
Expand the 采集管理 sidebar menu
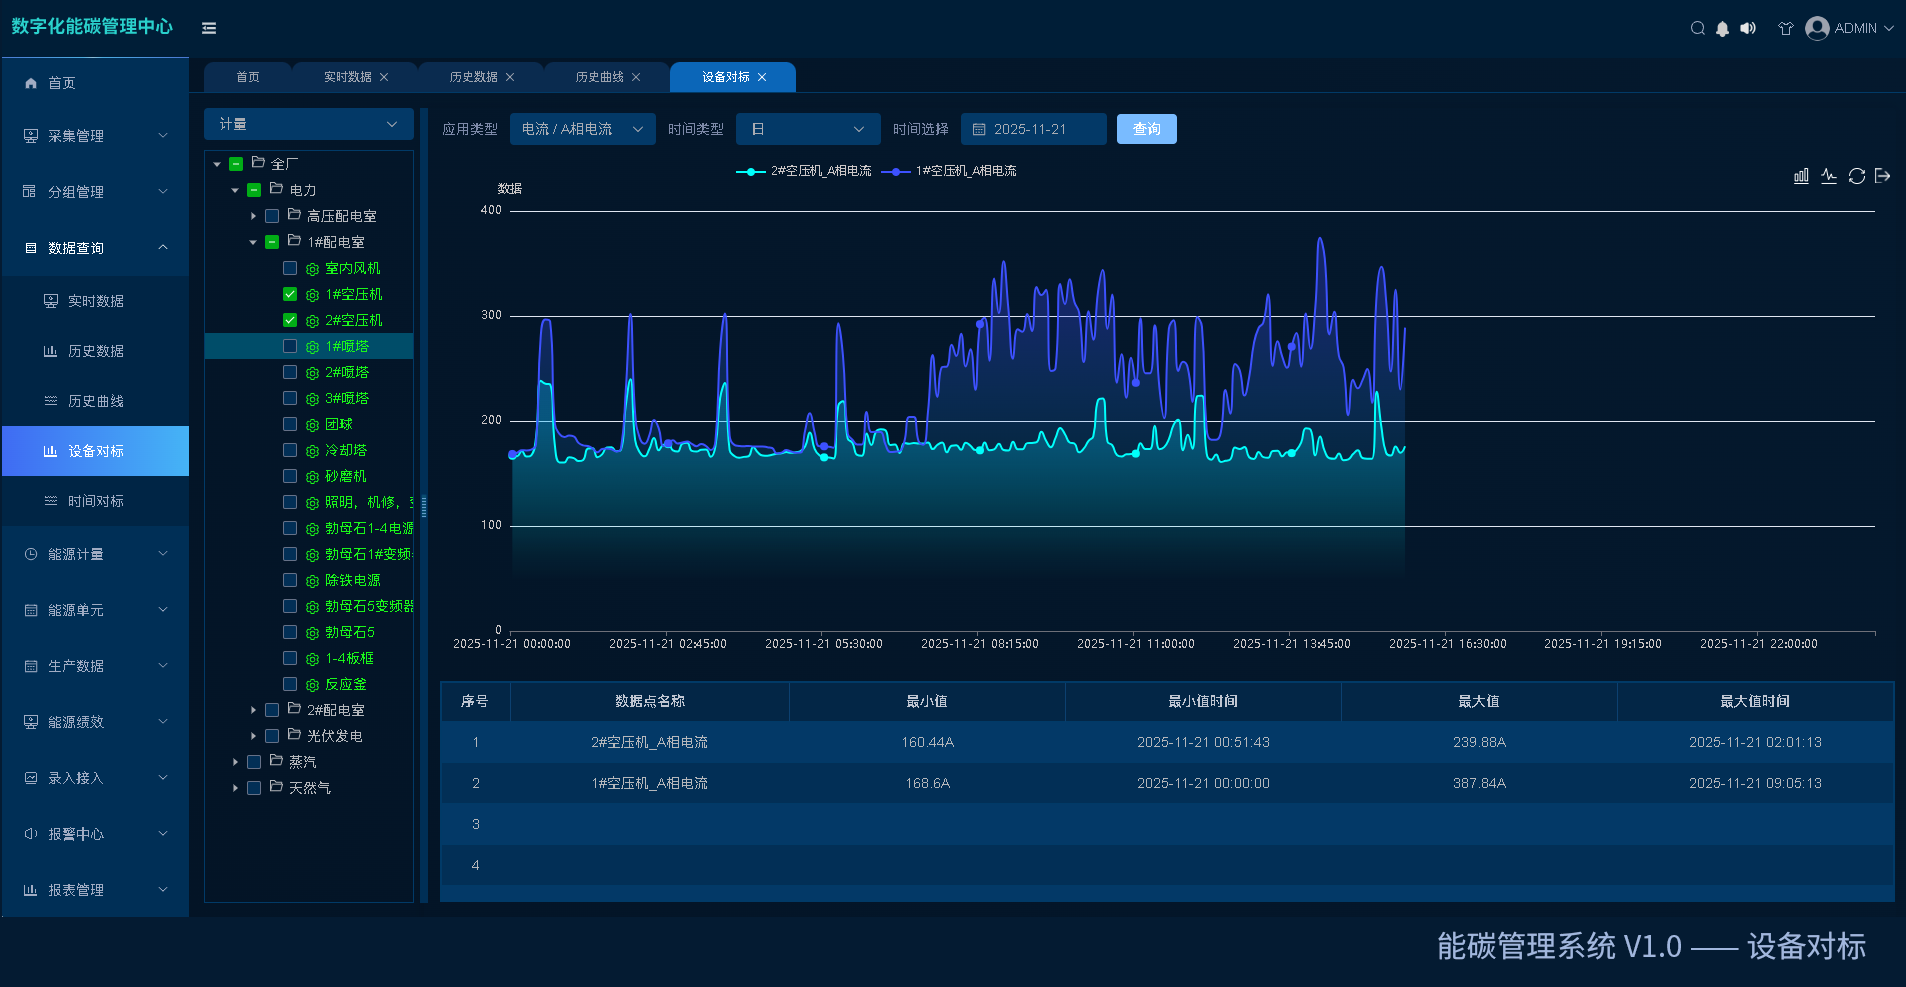tap(96, 136)
